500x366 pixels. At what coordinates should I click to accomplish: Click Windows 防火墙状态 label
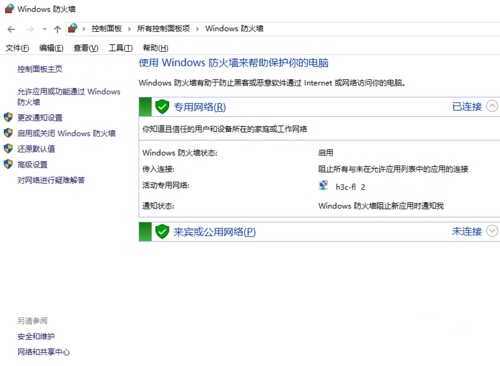180,153
